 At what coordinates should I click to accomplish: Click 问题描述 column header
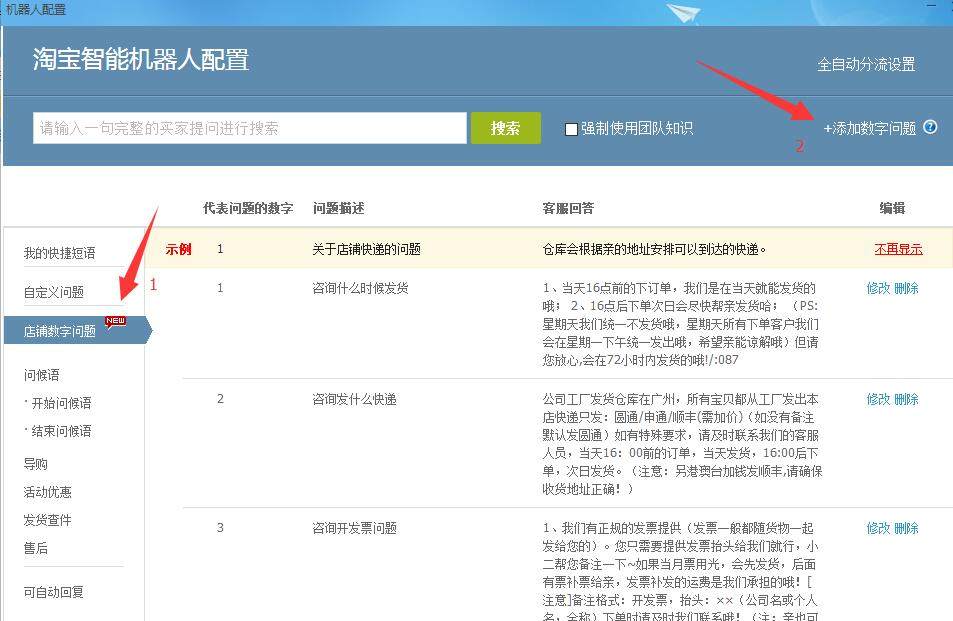coord(339,208)
